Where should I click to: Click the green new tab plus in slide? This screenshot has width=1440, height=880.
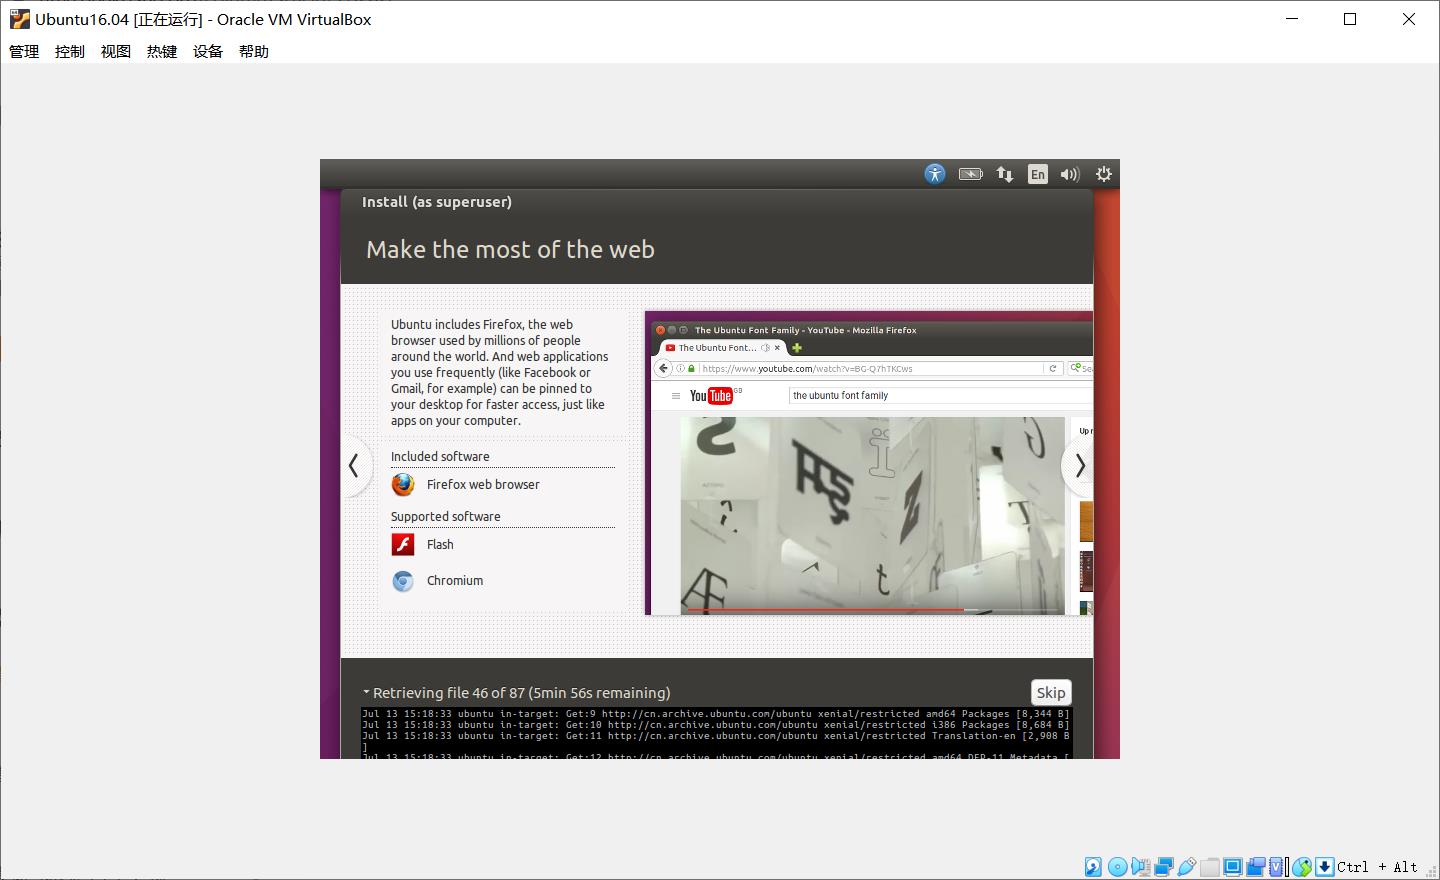797,348
